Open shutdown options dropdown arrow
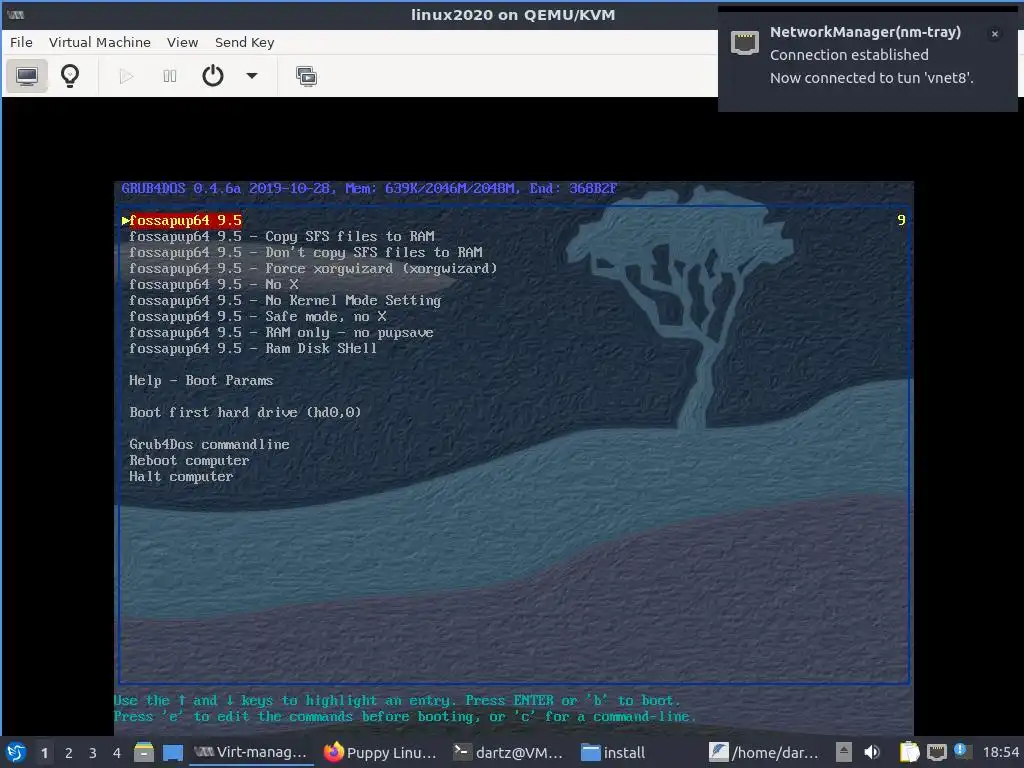The image size is (1024, 768). point(251,76)
